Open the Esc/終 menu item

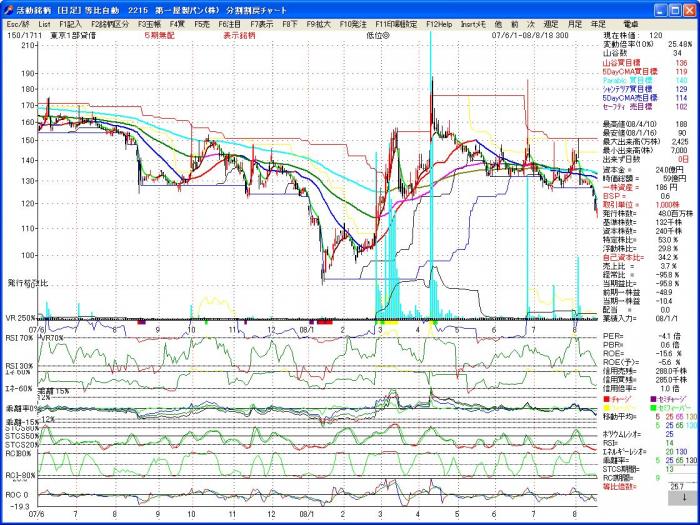[18, 24]
